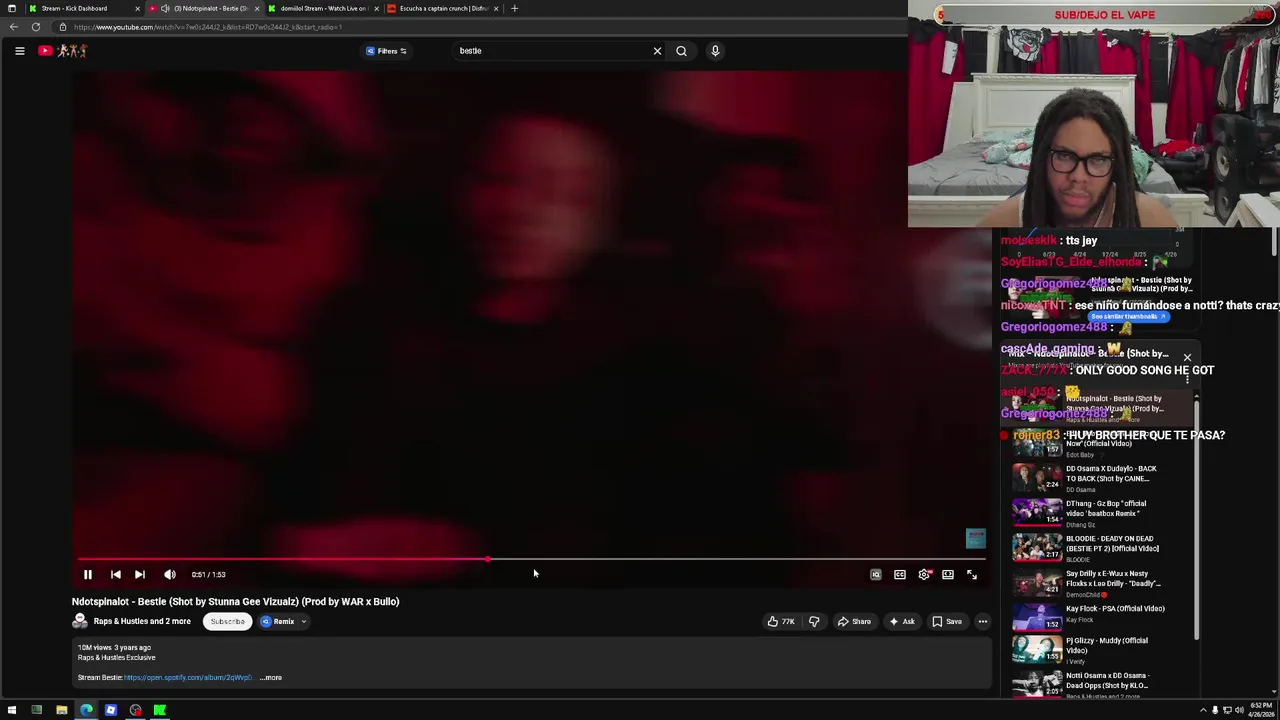The image size is (1280, 720).
Task: Click Ndotspinalot - Bestie video title
Action: pyautogui.click(x=235, y=601)
